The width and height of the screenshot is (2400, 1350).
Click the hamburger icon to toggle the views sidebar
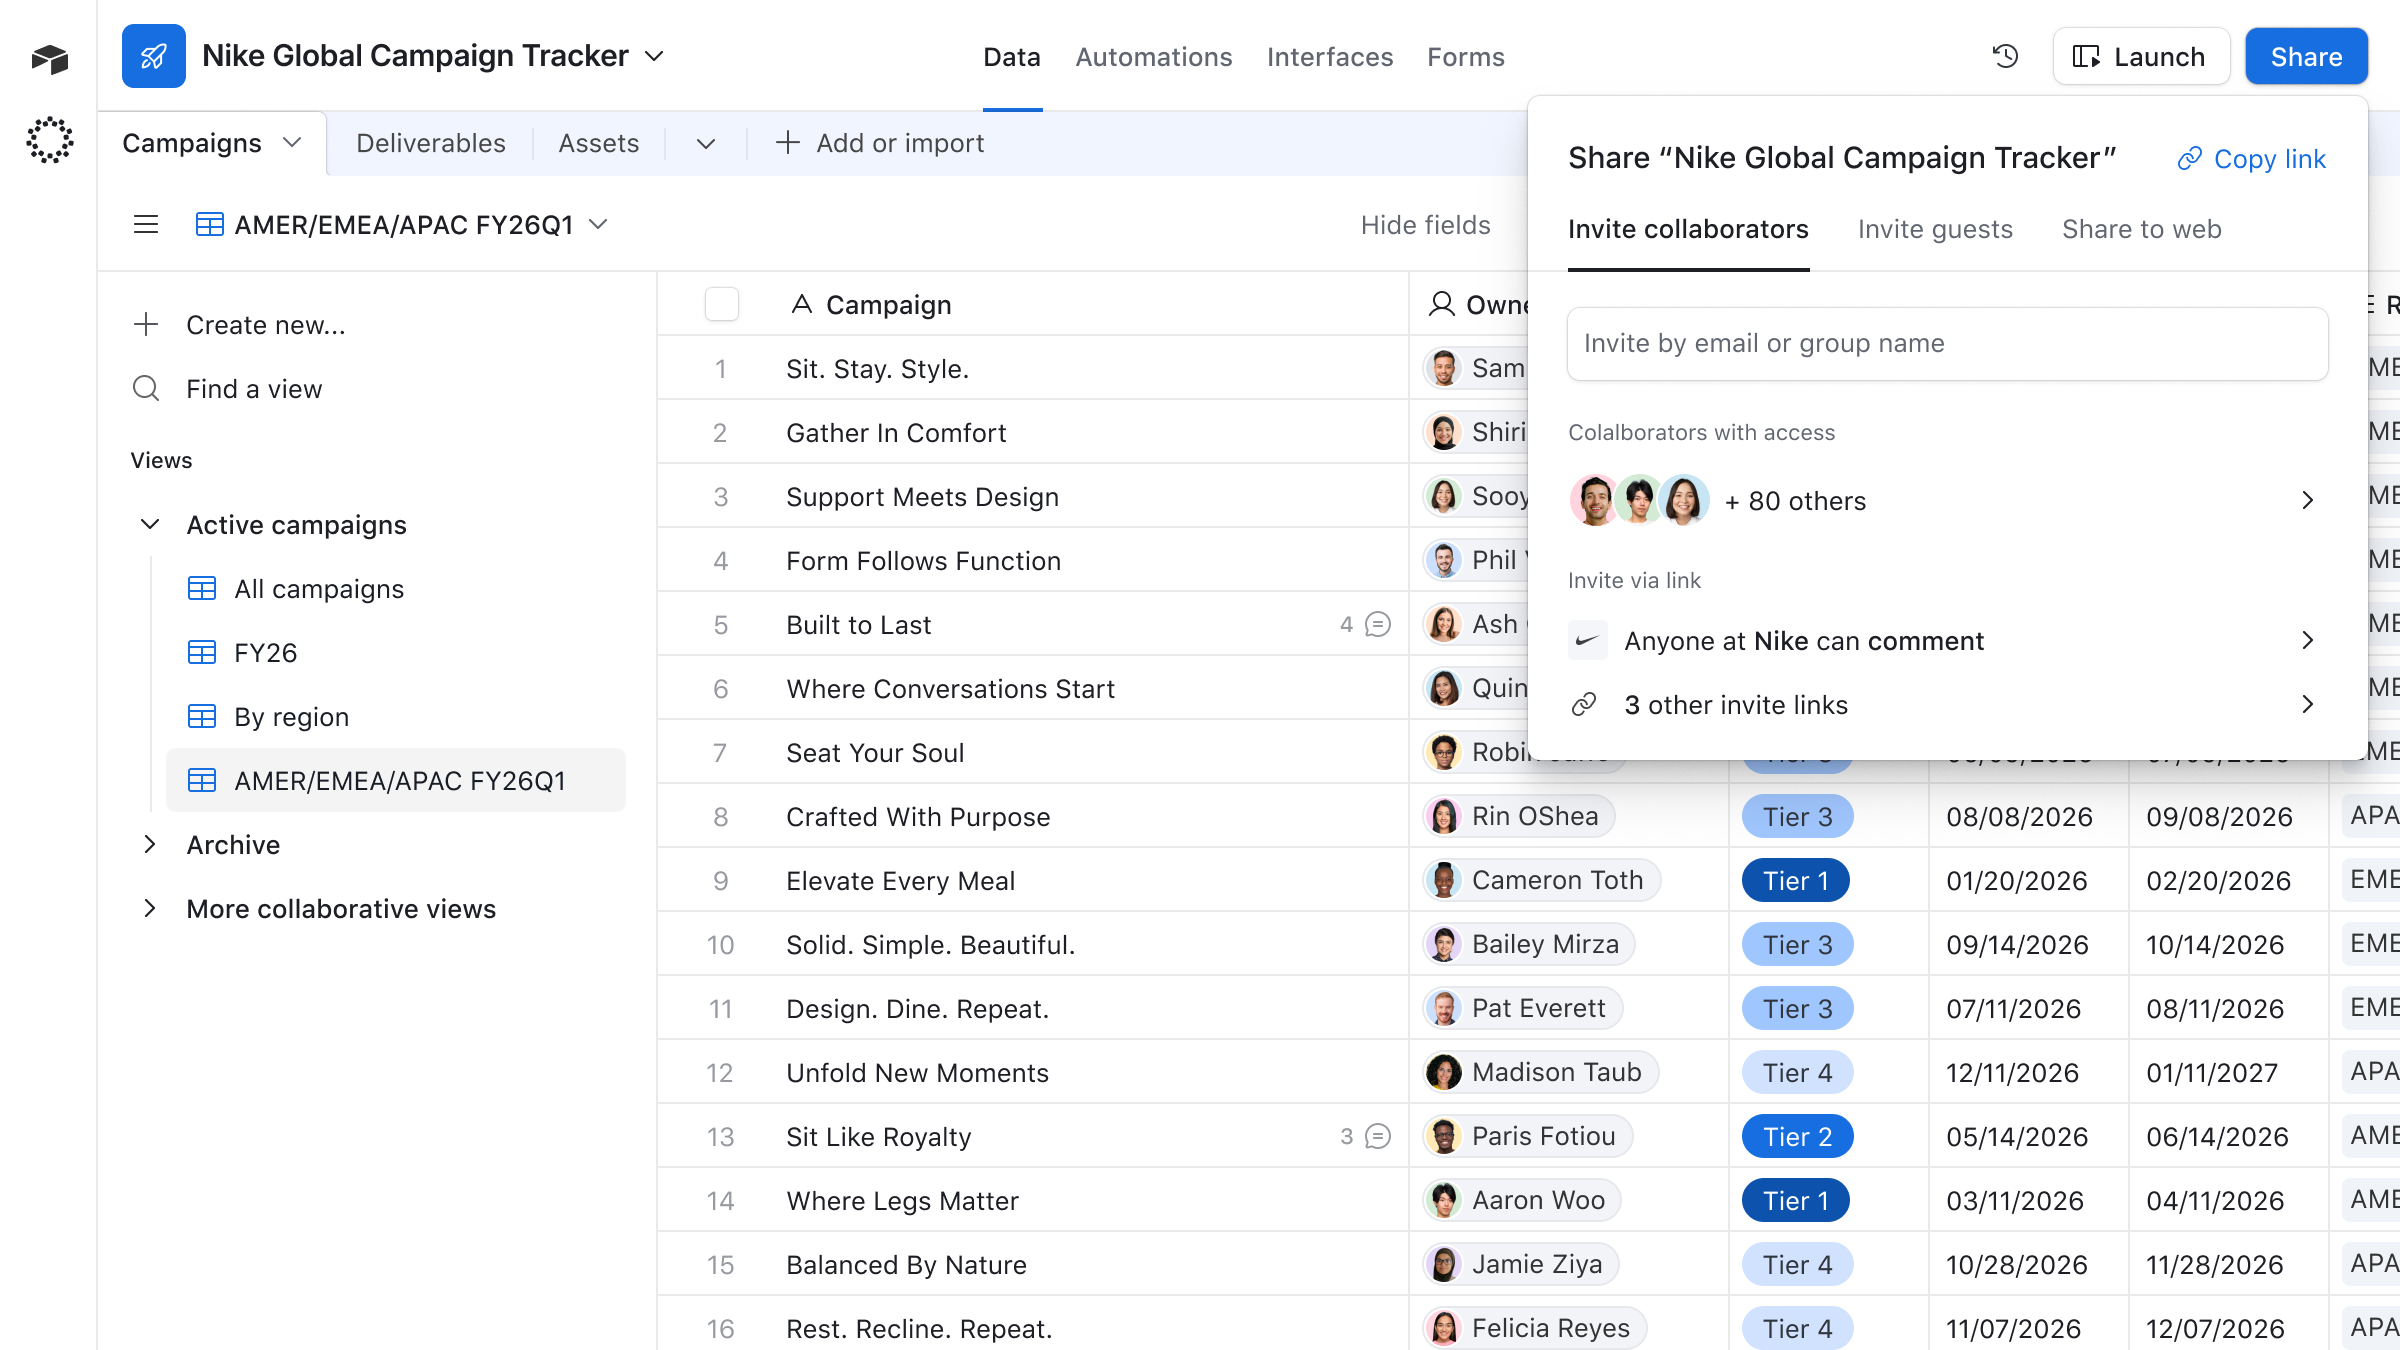pyautogui.click(x=146, y=224)
